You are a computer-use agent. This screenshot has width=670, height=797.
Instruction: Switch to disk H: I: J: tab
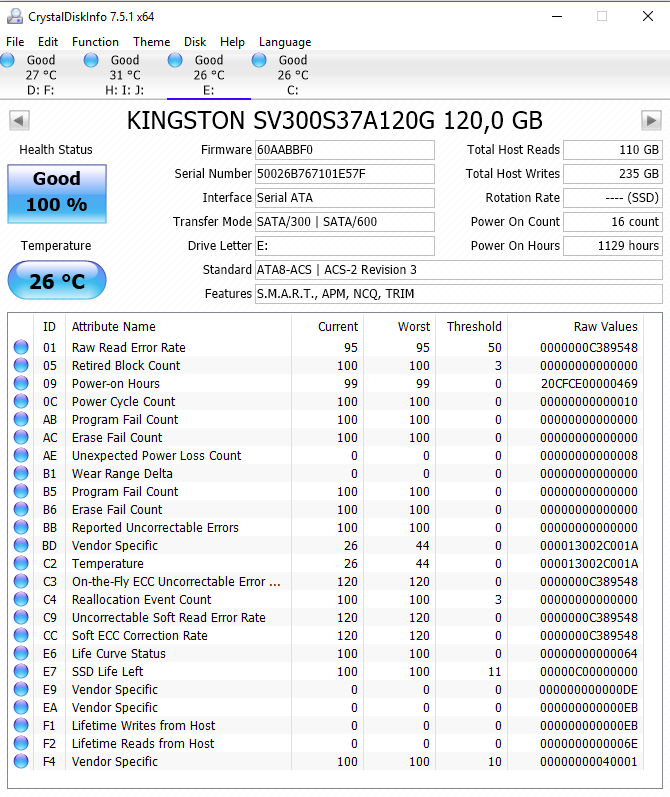pos(125,75)
